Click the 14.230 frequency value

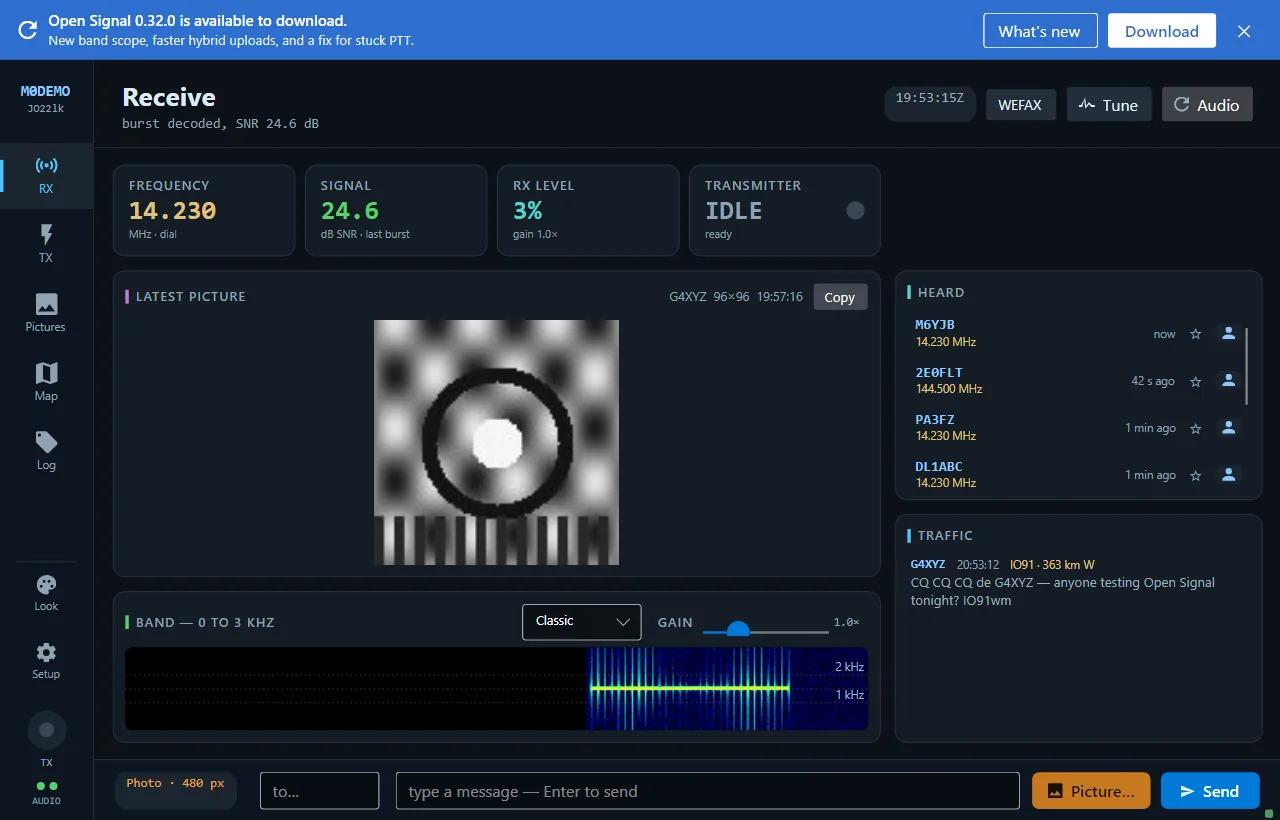[172, 211]
